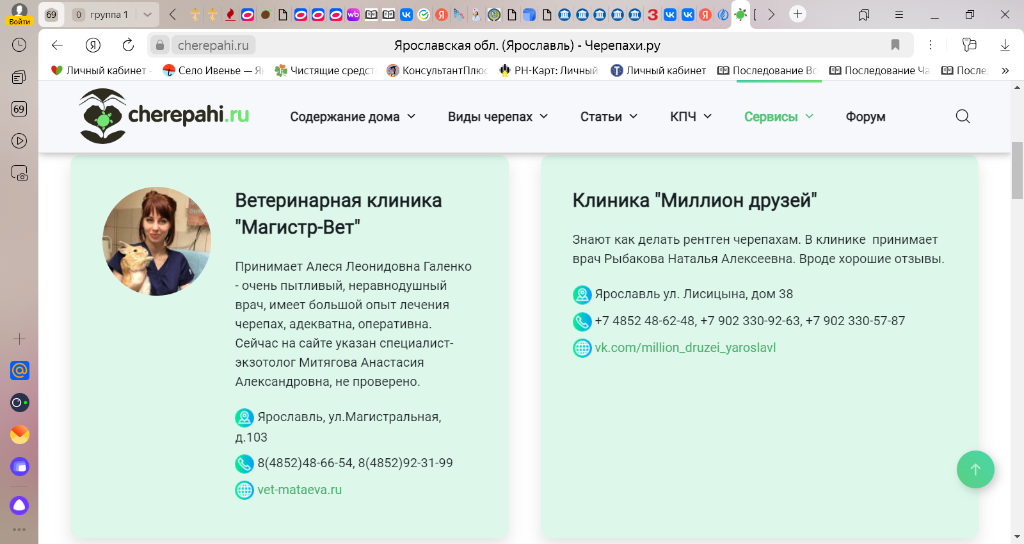This screenshot has width=1024, height=544.
Task: Click the cherepahi.ru address field
Action: [213, 45]
